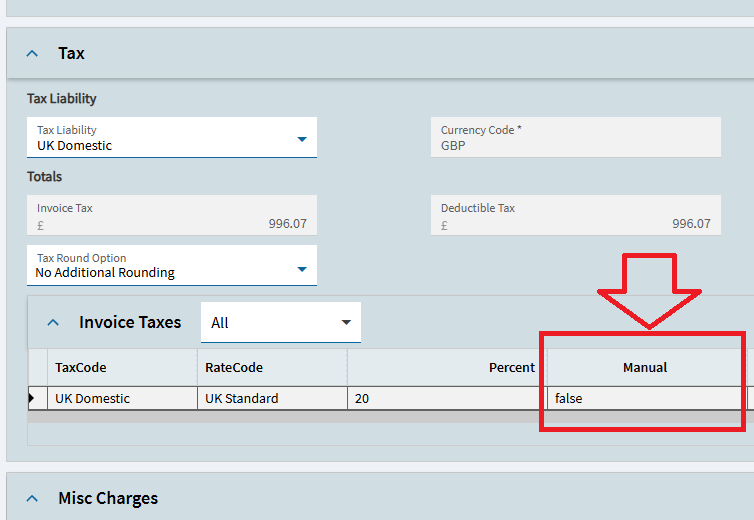Select the UK Standard rate code cell
Viewport: 754px width, 520px height.
[272, 398]
